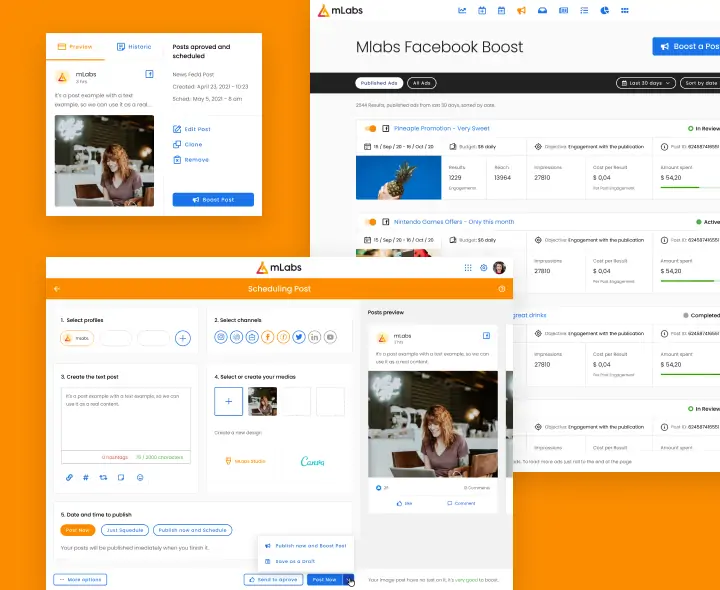Open the Pineapple Promotion - Very Sweet ad link
Image resolution: width=720 pixels, height=590 pixels.
point(442,129)
